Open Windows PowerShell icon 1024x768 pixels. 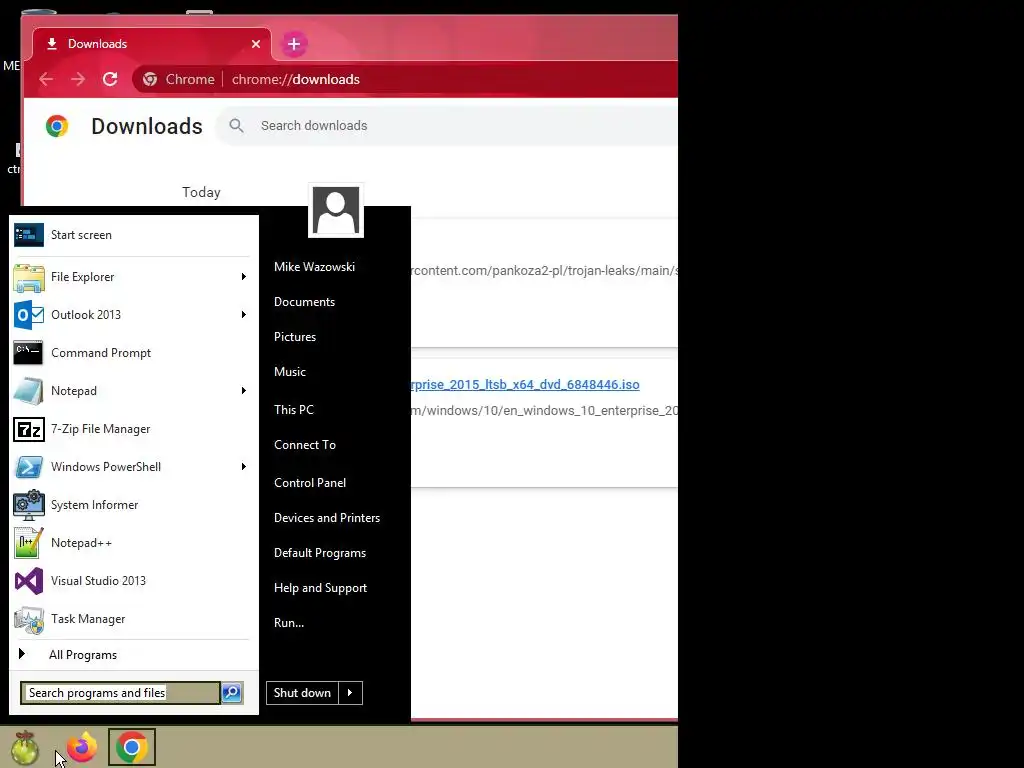pyautogui.click(x=29, y=467)
